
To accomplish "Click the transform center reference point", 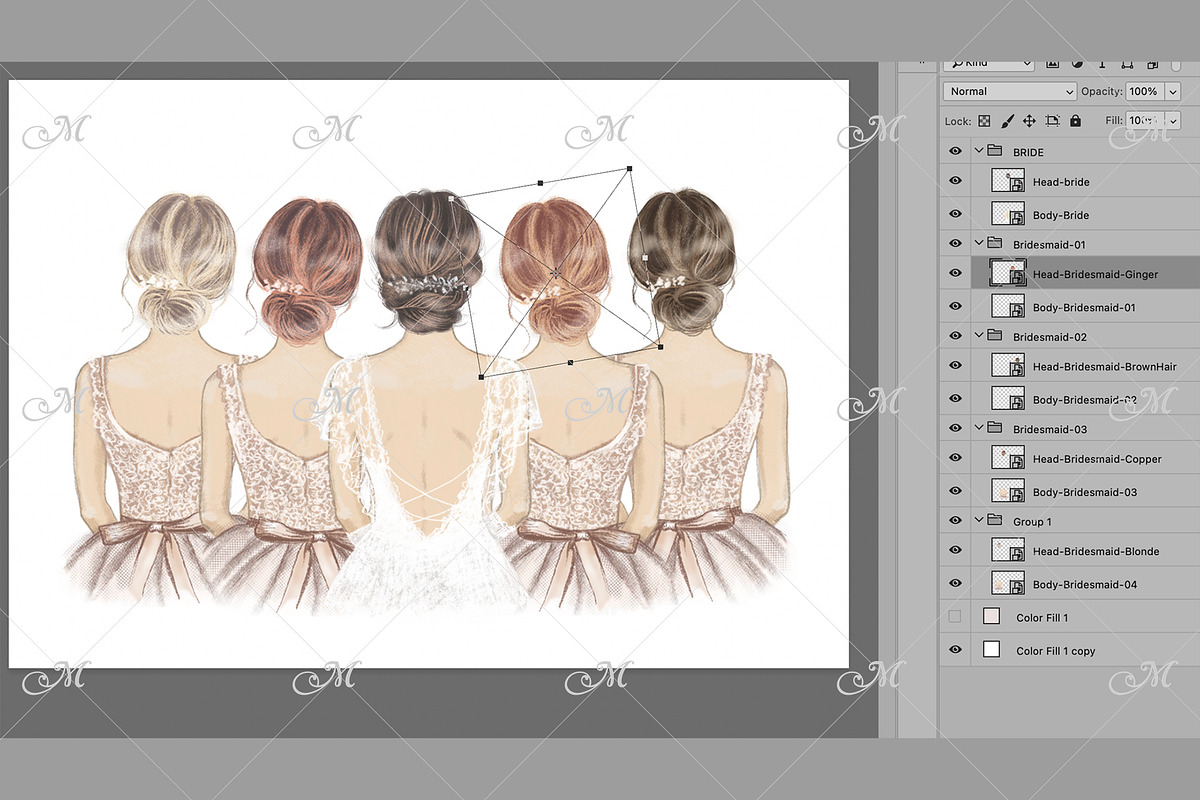I will click(x=555, y=273).
